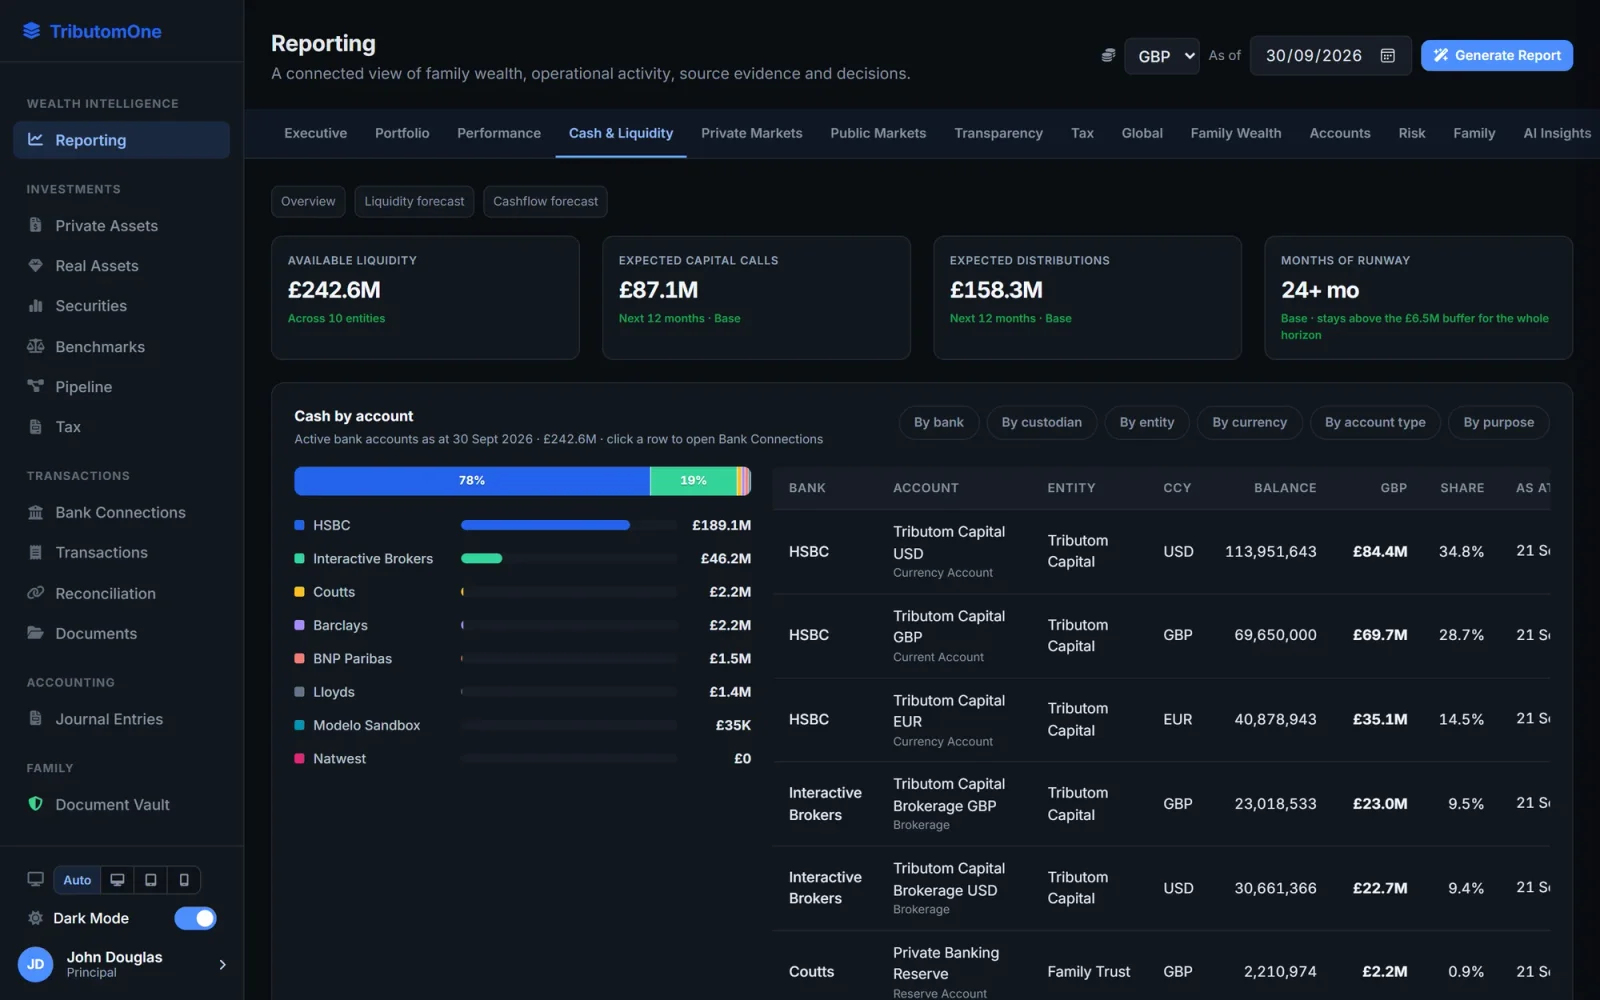Click the green 19% Interactive Brokers segment
1600x1000 pixels.
[x=693, y=481]
